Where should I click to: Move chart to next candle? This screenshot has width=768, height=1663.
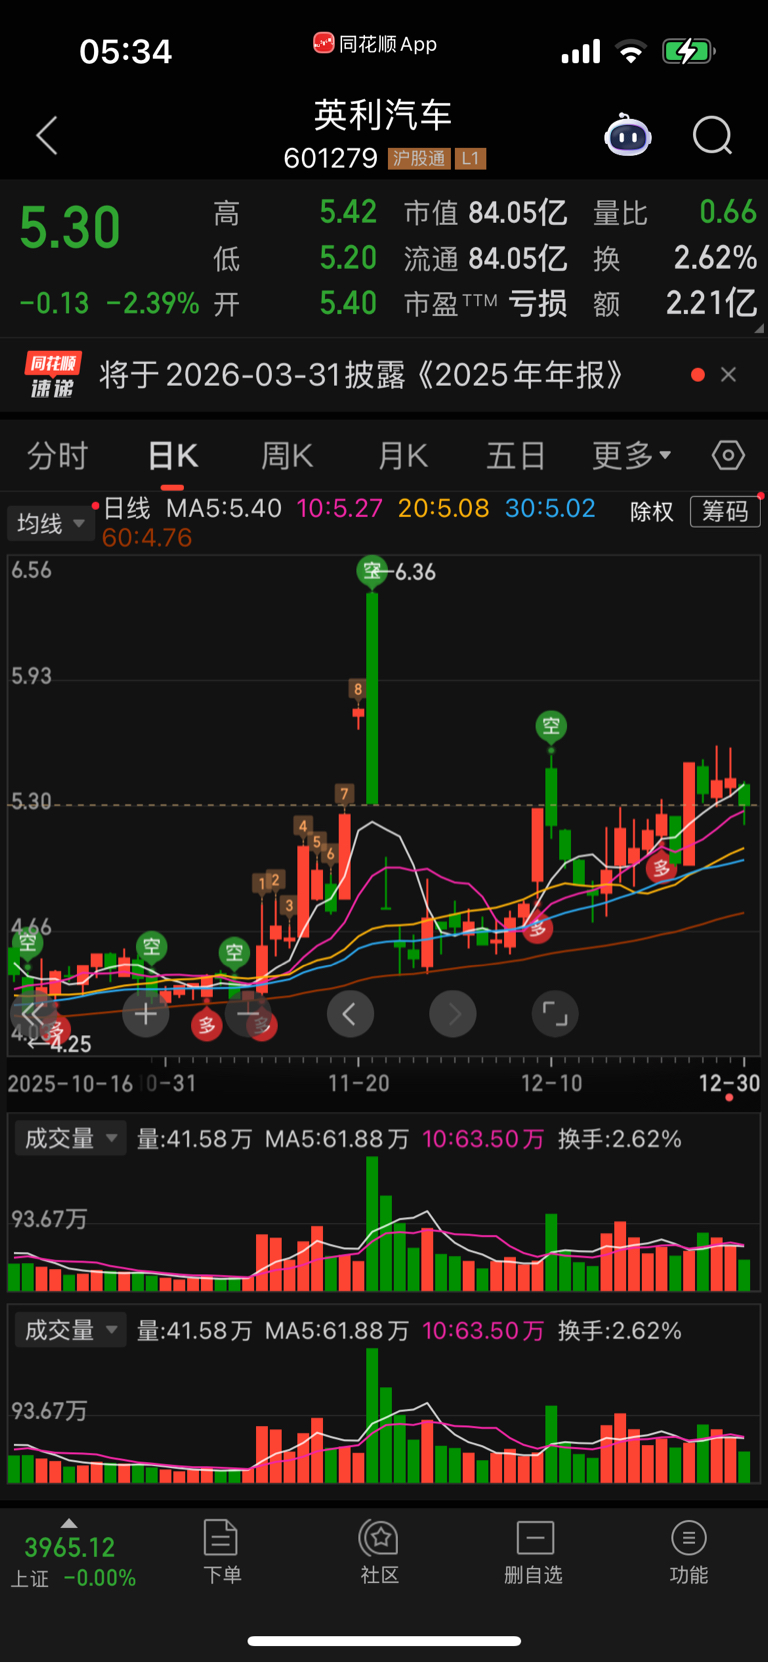453,1014
